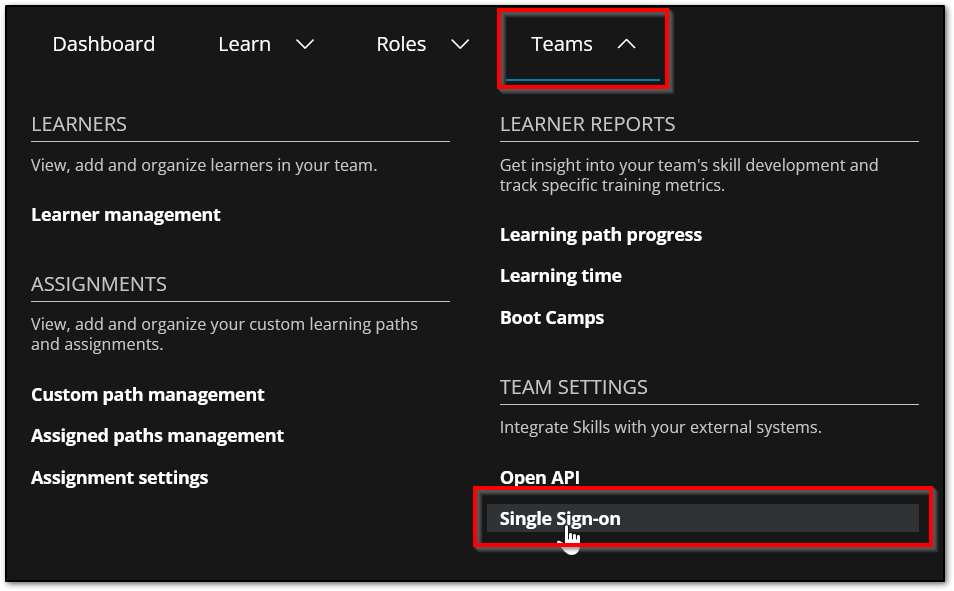This screenshot has height=591, width=954.
Task: Open the Open API settings
Action: click(x=540, y=477)
